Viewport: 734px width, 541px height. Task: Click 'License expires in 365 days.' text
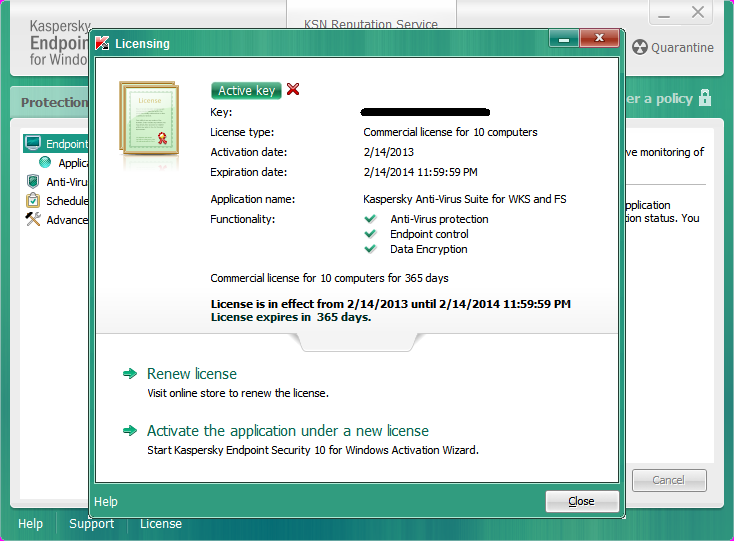[x=291, y=317]
